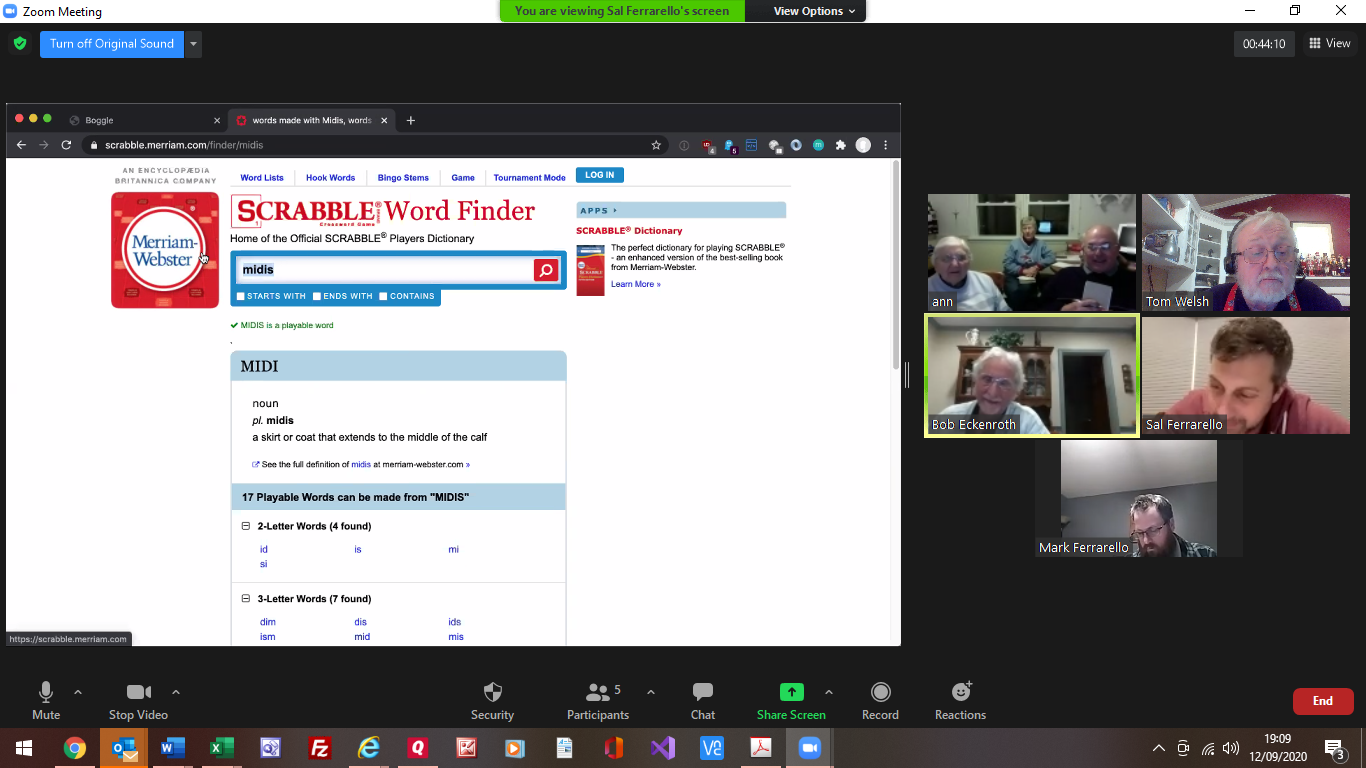Open the arrow menu beside Participants
Image resolution: width=1366 pixels, height=768 pixels.
coord(651,692)
